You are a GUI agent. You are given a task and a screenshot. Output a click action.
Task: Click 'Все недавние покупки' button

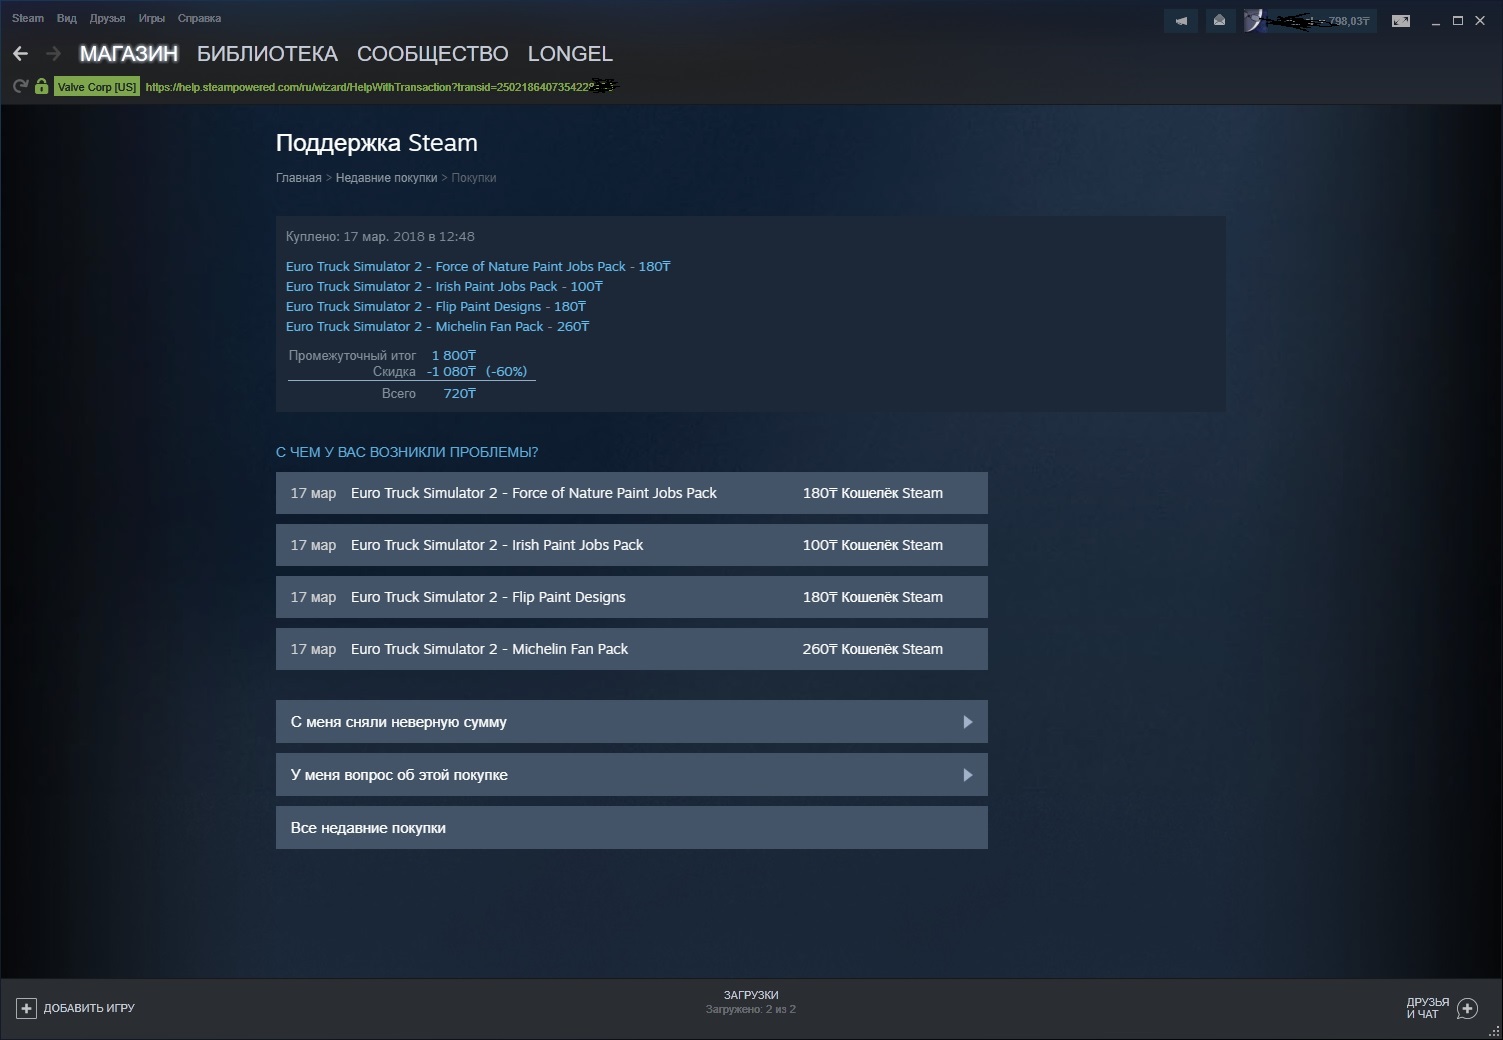tap(631, 828)
